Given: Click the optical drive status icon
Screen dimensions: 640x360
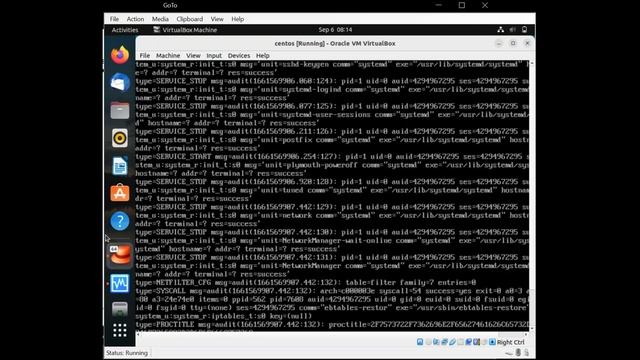Looking at the screenshot, I should point(428,342).
